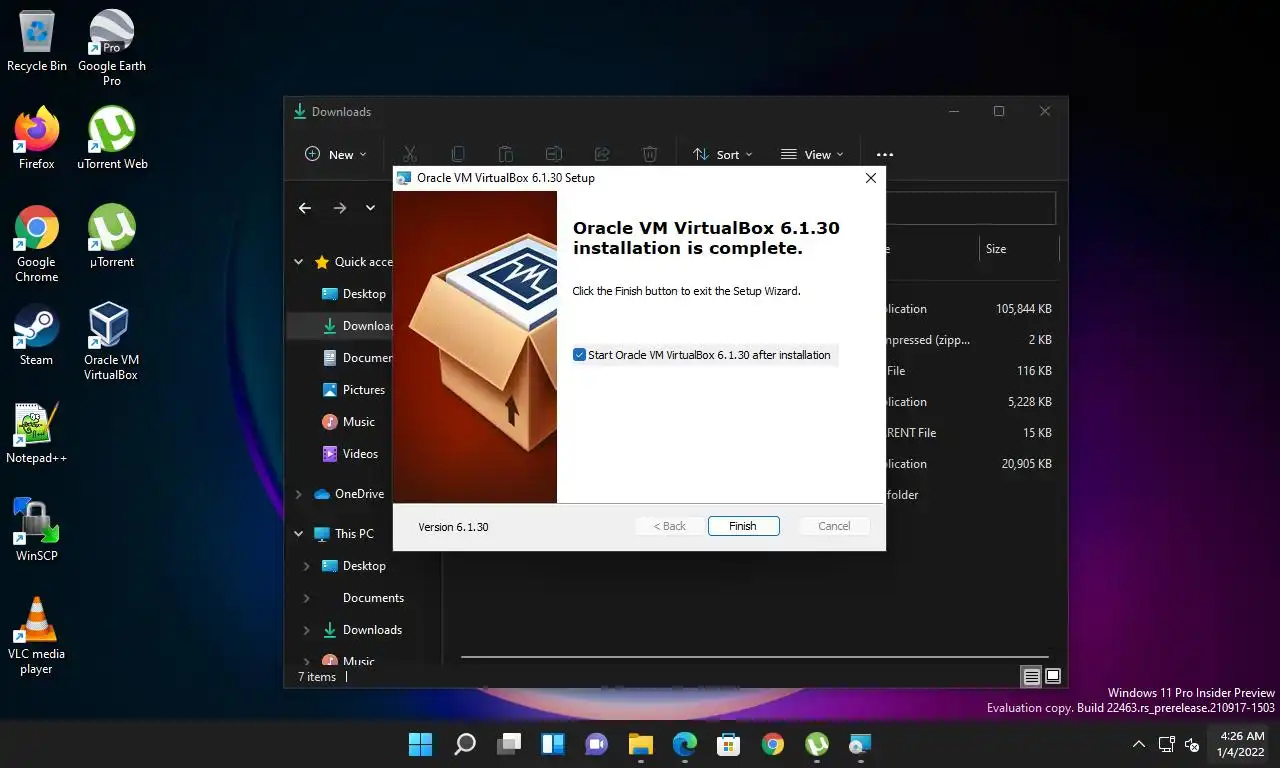
Task: Close the VirtualBox Setup dialog
Action: click(870, 178)
